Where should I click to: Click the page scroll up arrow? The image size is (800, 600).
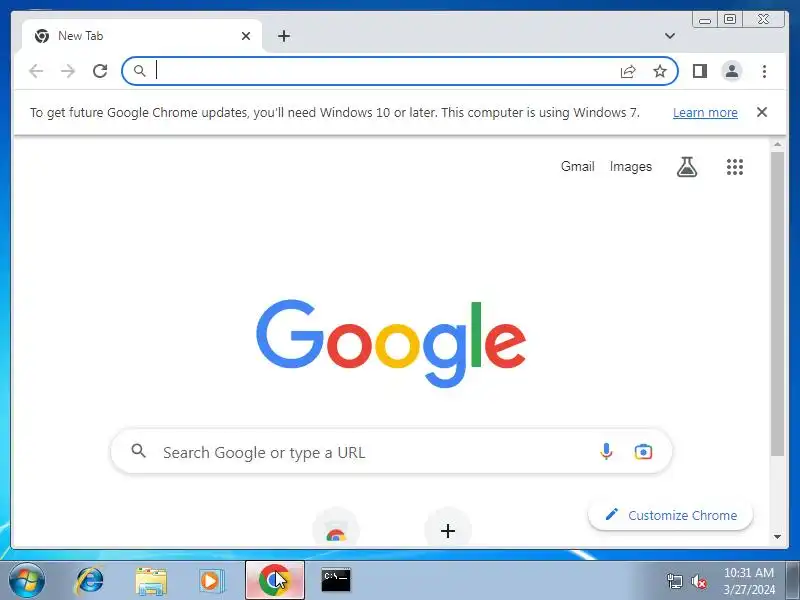pos(777,145)
